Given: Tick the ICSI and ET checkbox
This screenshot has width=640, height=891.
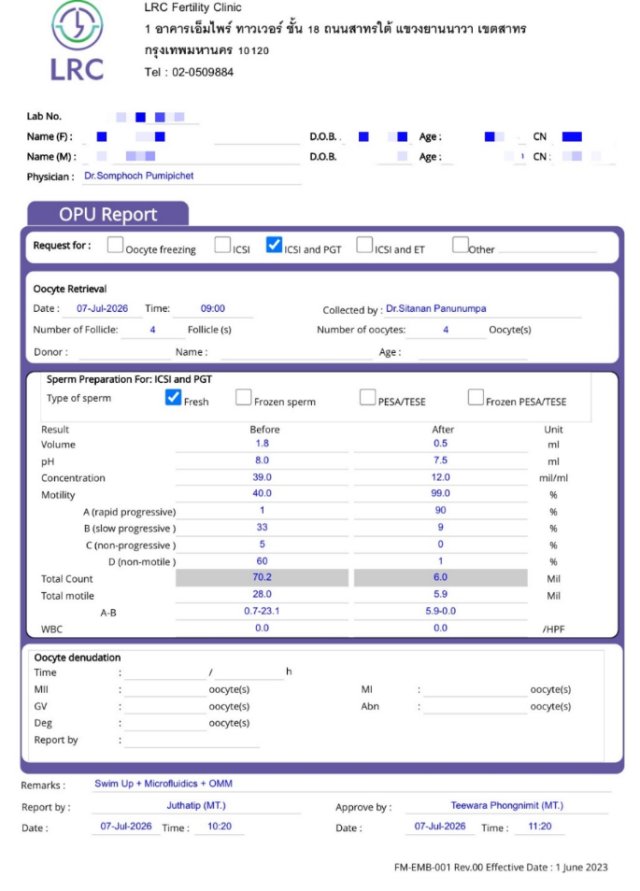Looking at the screenshot, I should click(364, 244).
